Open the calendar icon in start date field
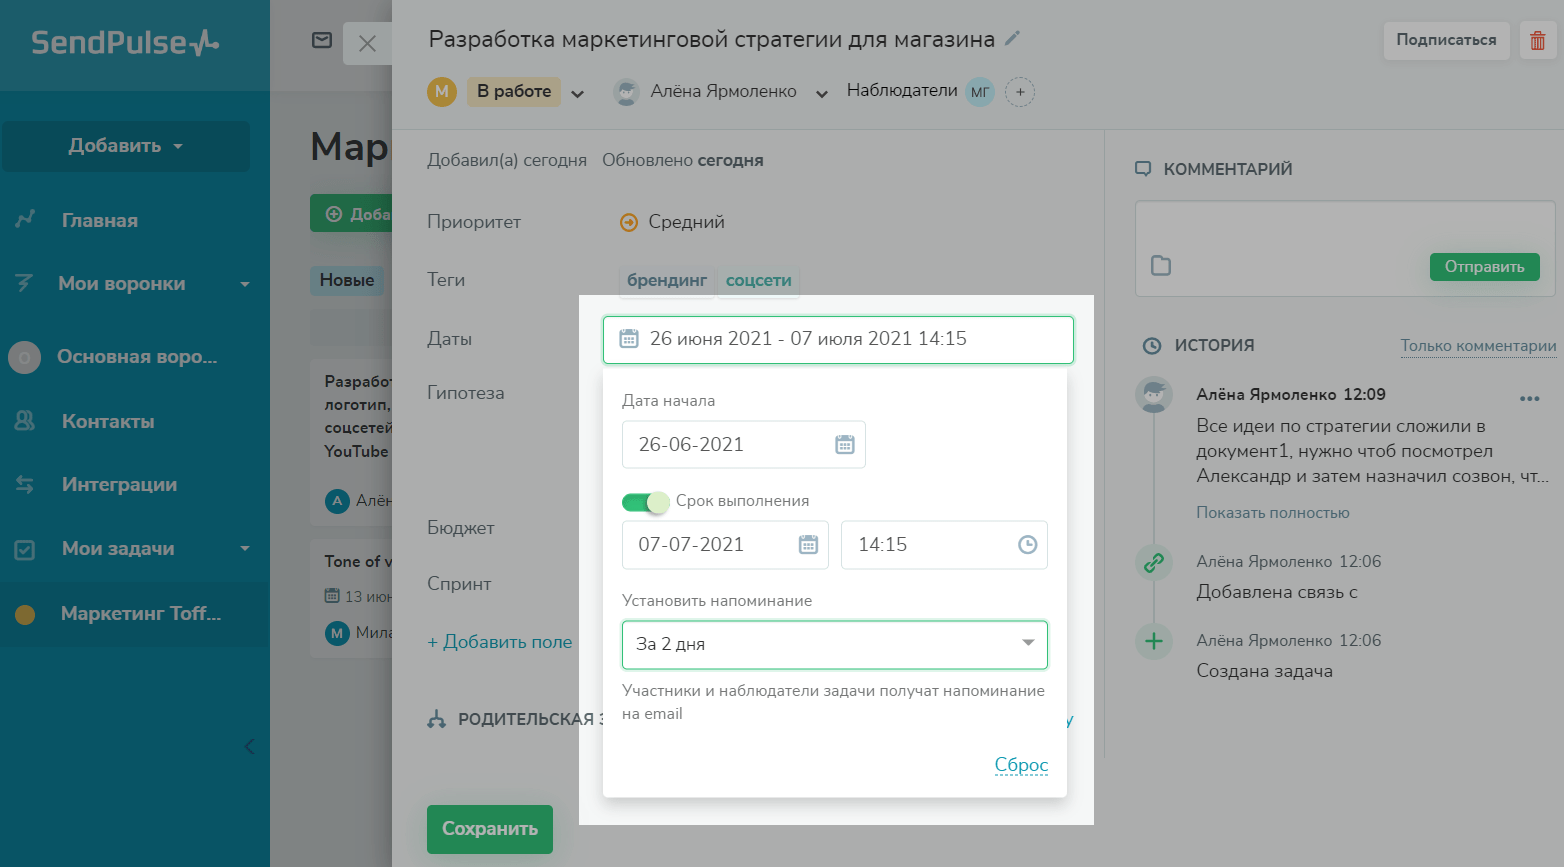The image size is (1564, 867). tap(845, 445)
